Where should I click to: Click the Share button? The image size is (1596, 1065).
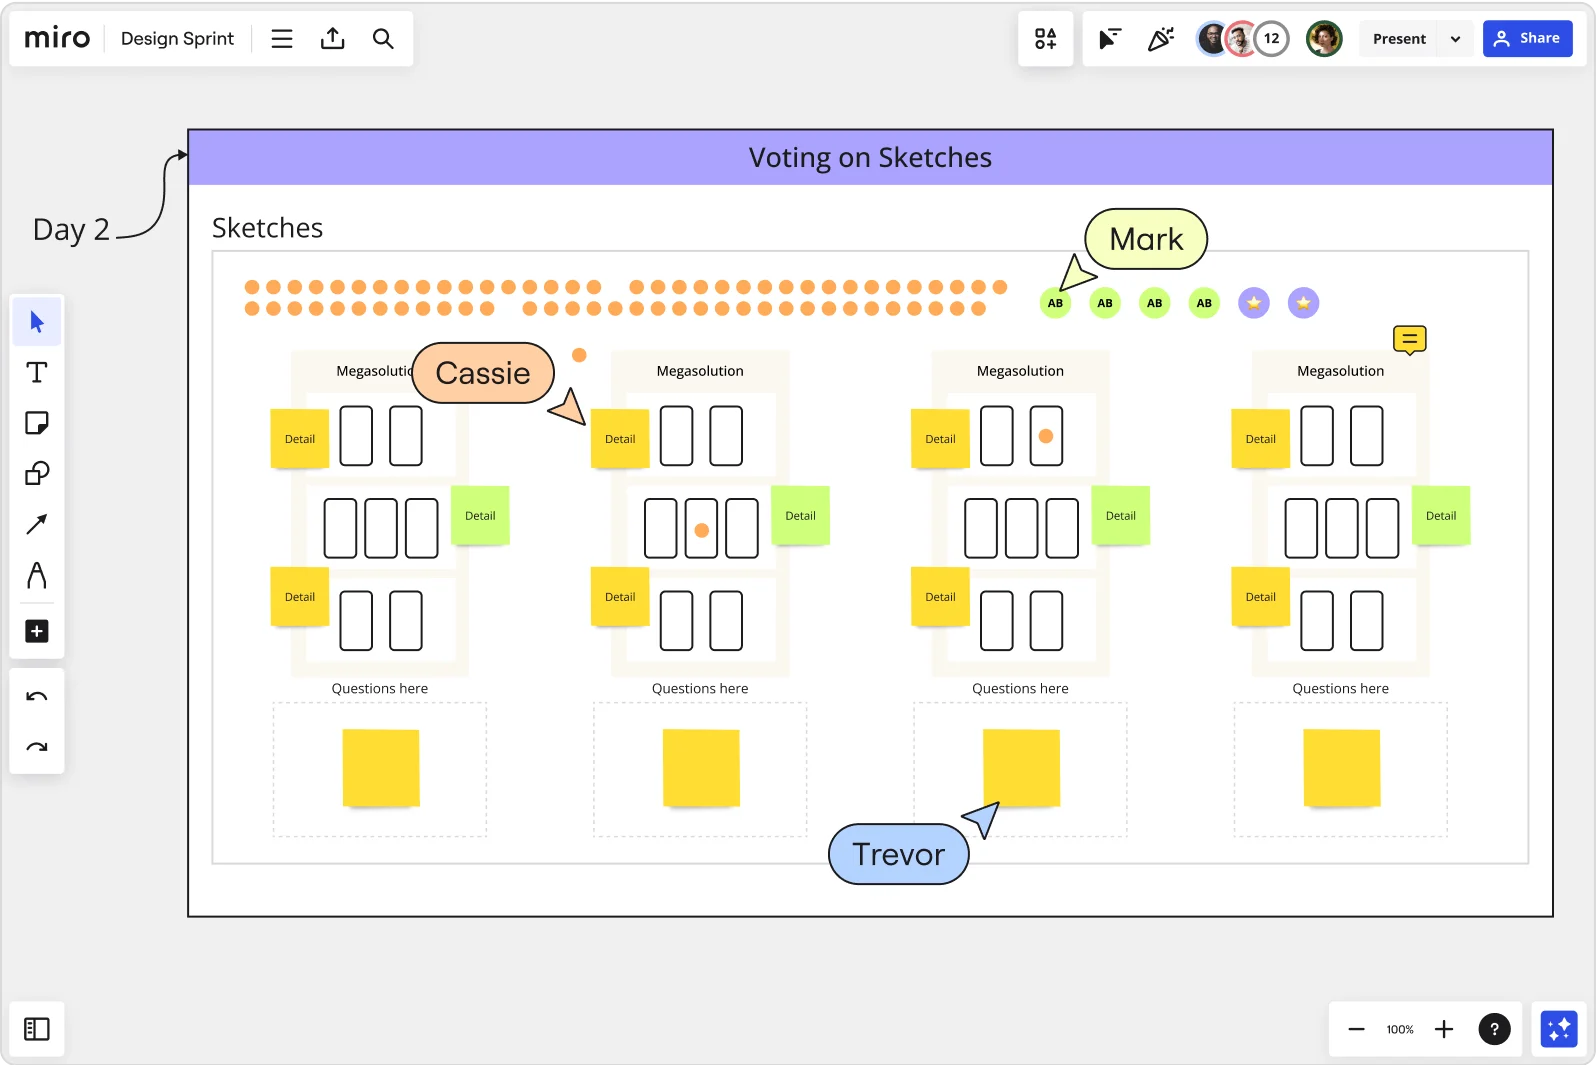click(x=1527, y=39)
